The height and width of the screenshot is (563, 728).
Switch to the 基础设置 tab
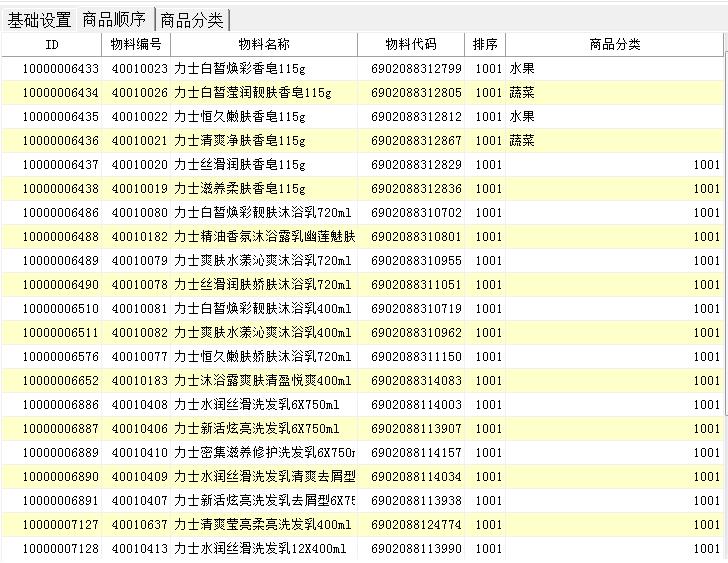click(x=39, y=20)
